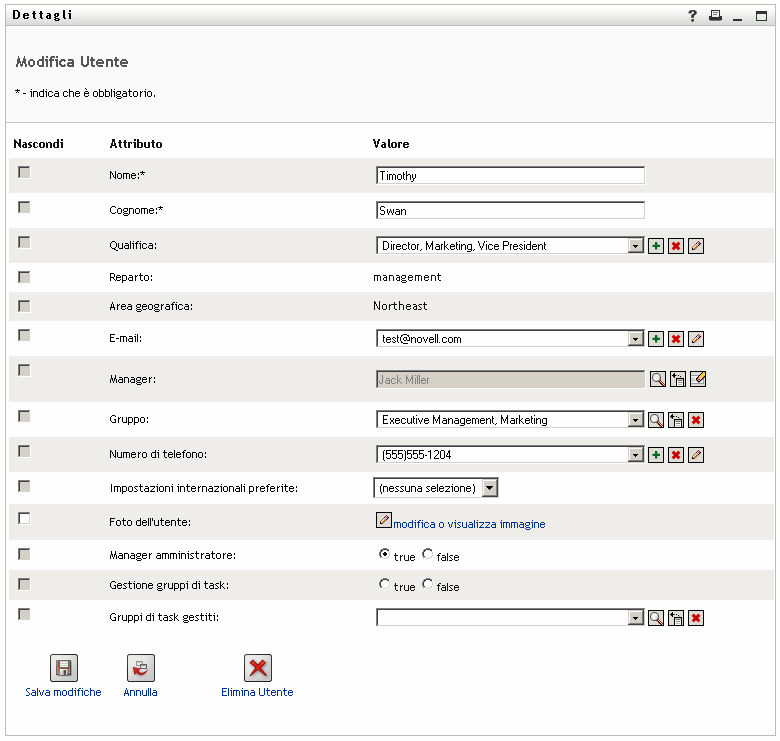The height and width of the screenshot is (741, 780).
Task: Open the search lookup icon for Manager
Action: pos(657,379)
